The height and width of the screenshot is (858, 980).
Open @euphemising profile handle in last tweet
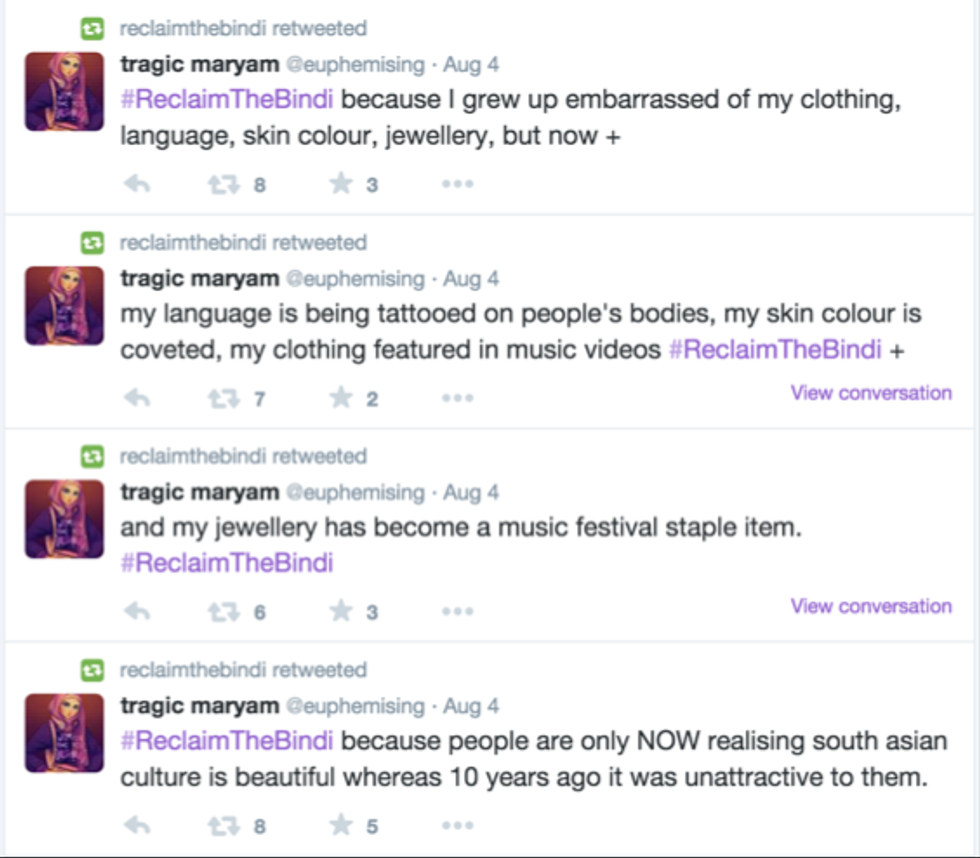coord(355,707)
